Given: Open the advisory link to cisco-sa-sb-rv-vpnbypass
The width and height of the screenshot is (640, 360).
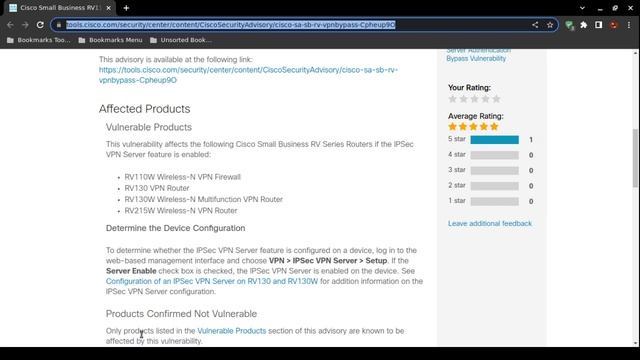Looking at the screenshot, I should point(248,75).
